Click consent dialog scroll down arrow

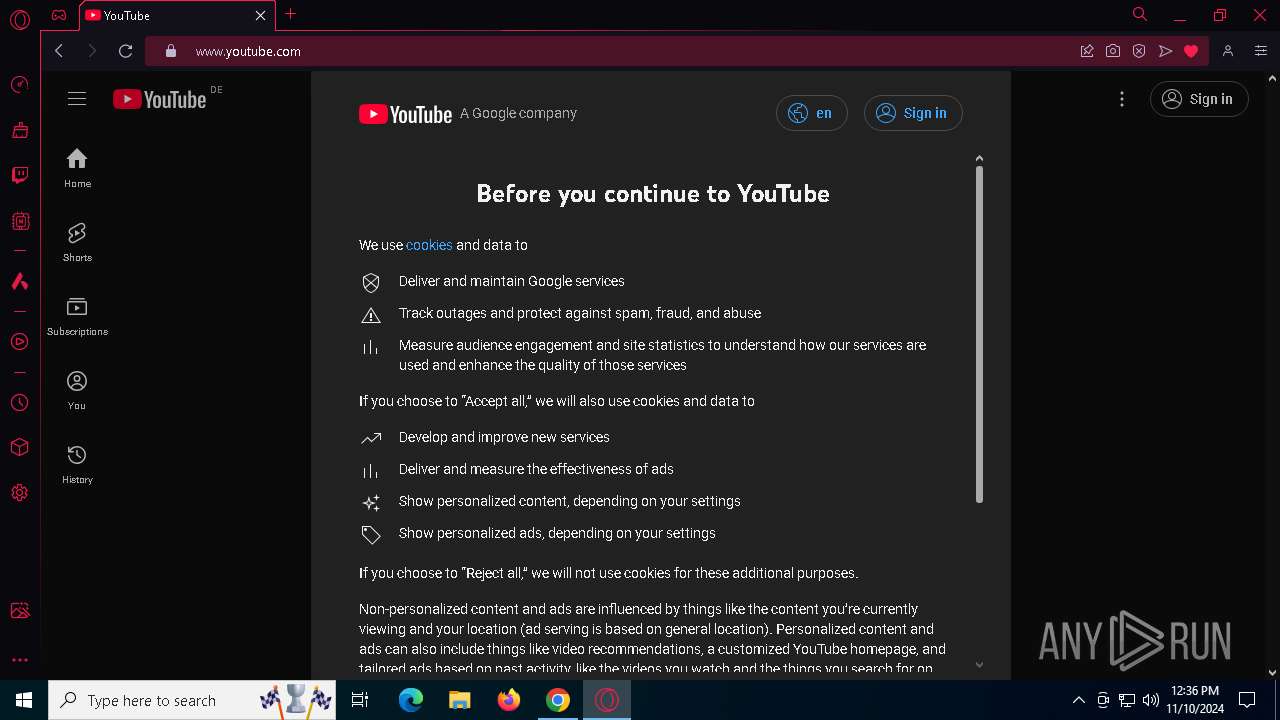pyautogui.click(x=979, y=665)
